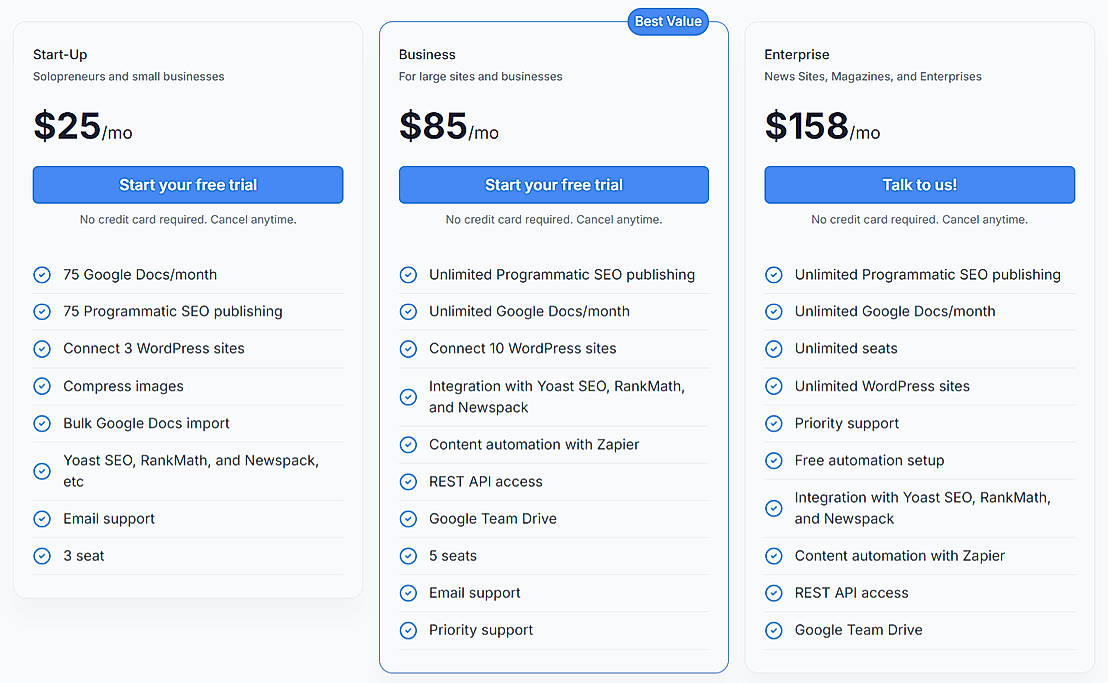Click checkmark beside Business REST API access
Viewport: 1108px width, 683px height.
coord(408,482)
